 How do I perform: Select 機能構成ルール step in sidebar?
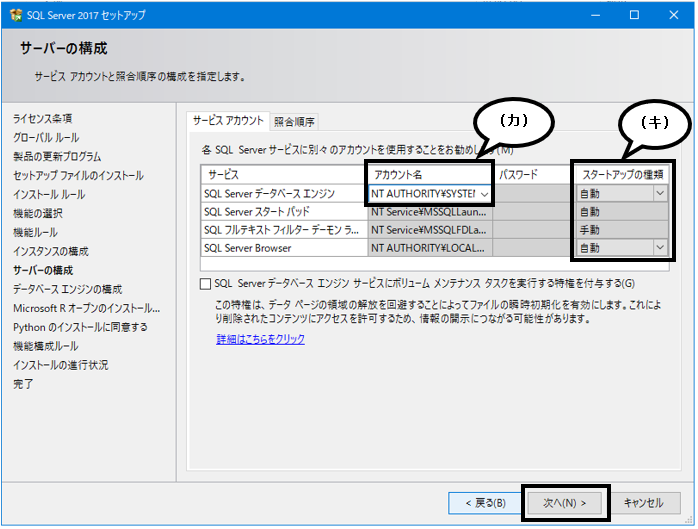point(45,346)
